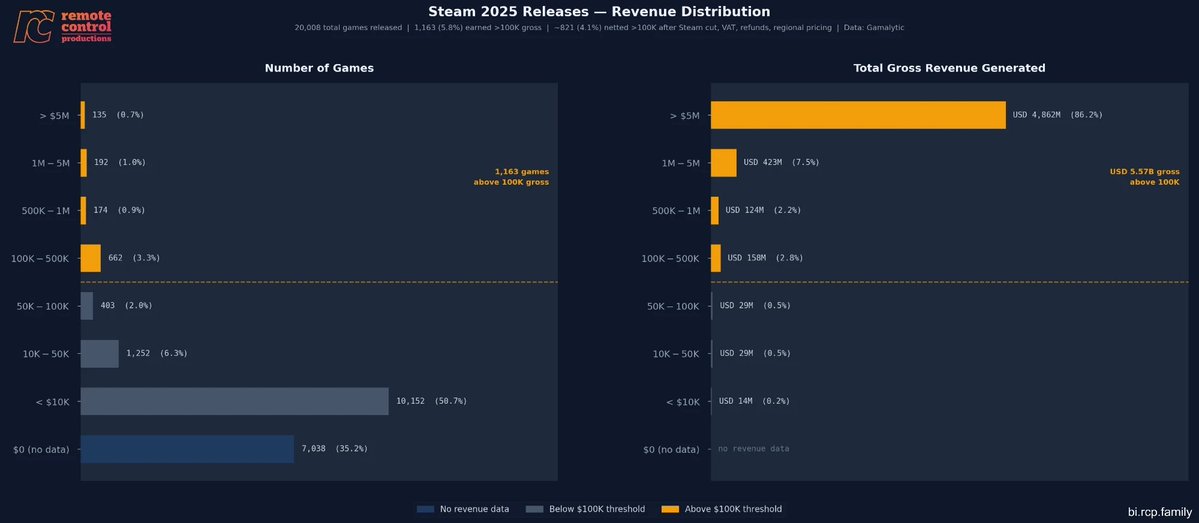Click the > $5M axis label in the revenue chart
The height and width of the screenshot is (523, 1199).
[x=684, y=115]
